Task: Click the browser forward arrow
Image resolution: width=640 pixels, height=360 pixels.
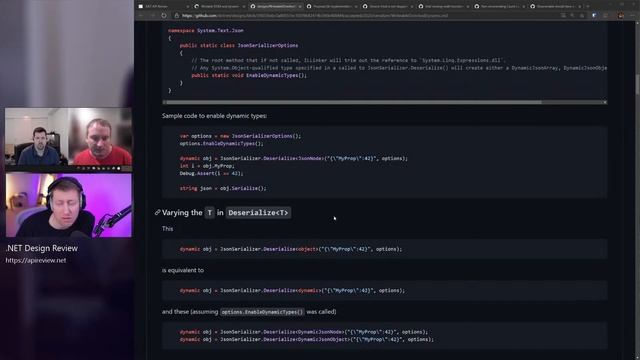Action: 152,16
